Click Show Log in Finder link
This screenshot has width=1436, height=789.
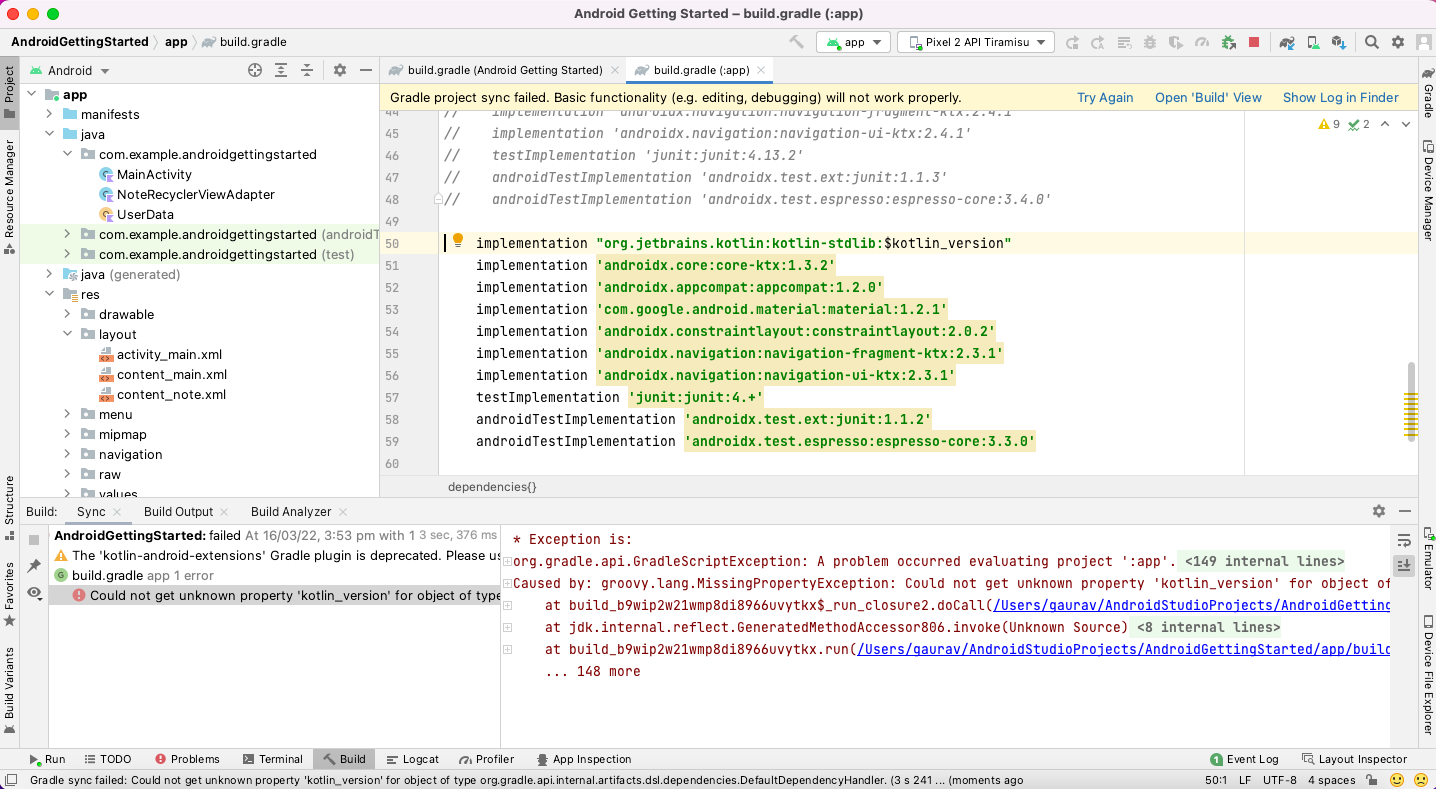(x=1341, y=97)
